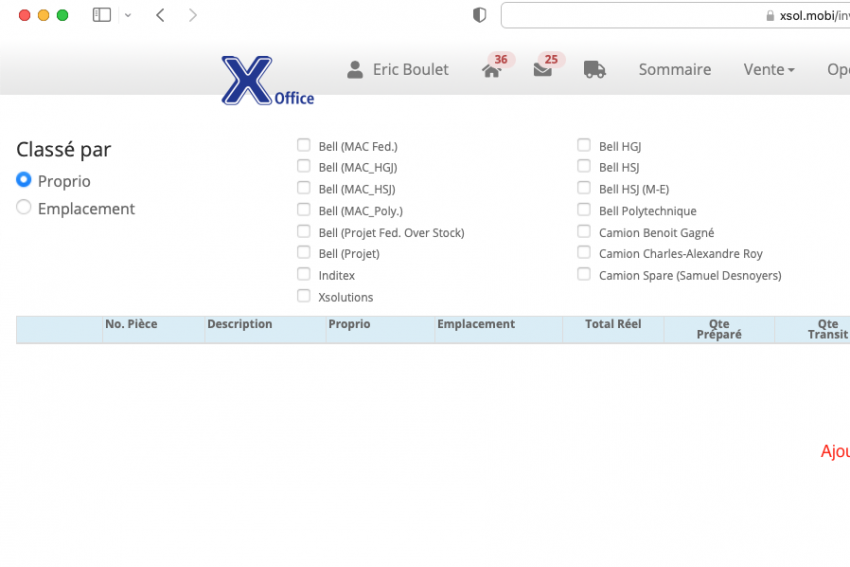Click the Total Réel column header

613,324
